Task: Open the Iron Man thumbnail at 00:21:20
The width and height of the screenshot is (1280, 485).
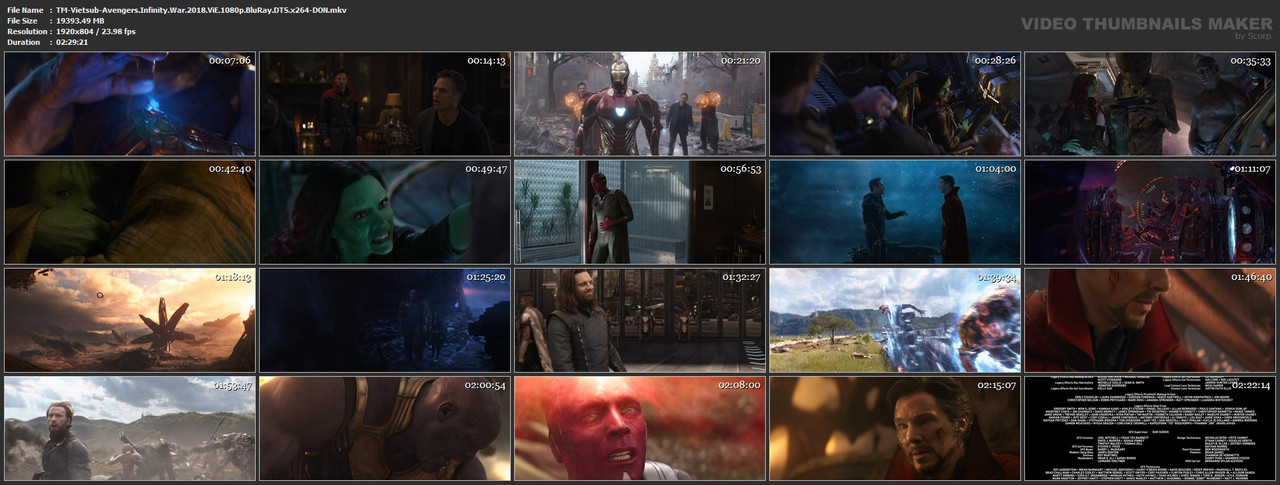Action: (640, 104)
